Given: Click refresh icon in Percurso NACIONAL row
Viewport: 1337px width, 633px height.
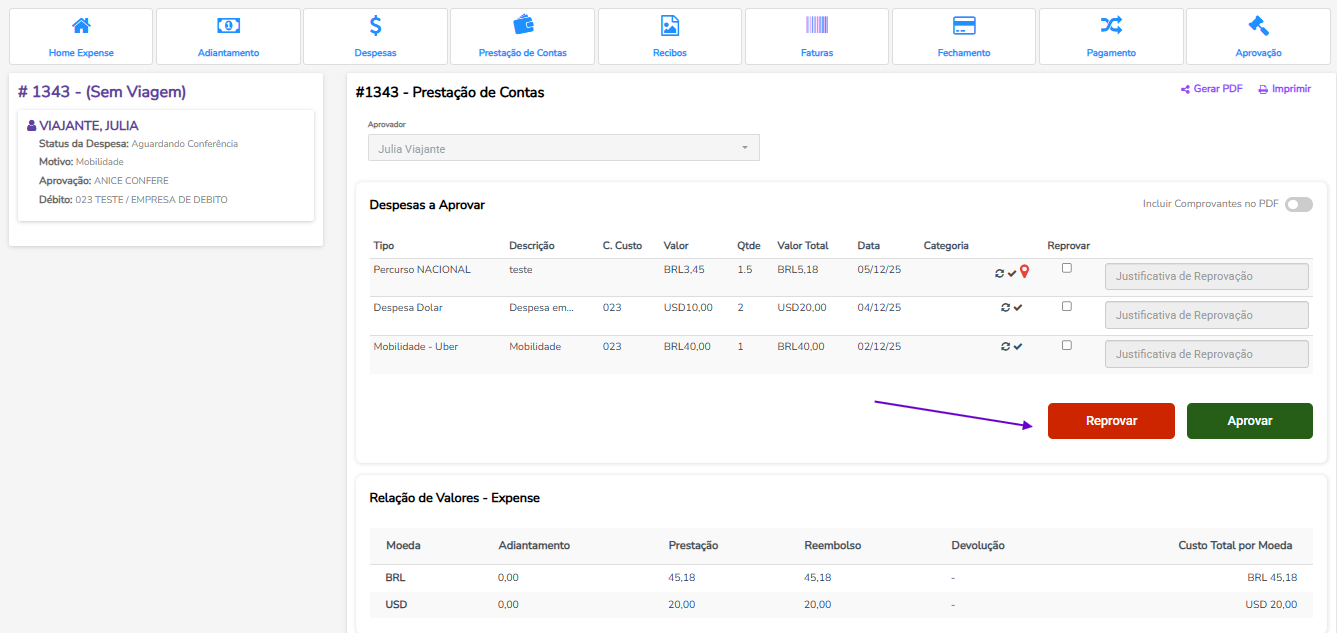Looking at the screenshot, I should pos(999,272).
